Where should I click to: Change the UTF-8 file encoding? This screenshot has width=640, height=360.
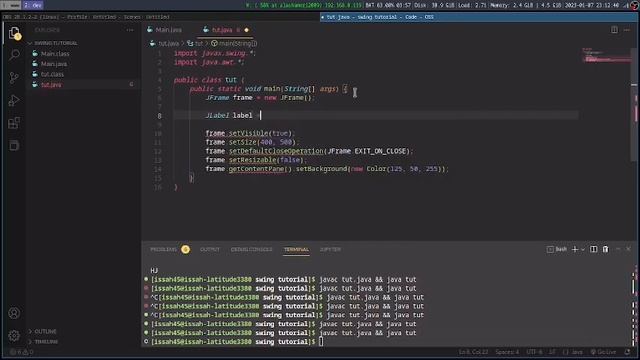[534, 352]
